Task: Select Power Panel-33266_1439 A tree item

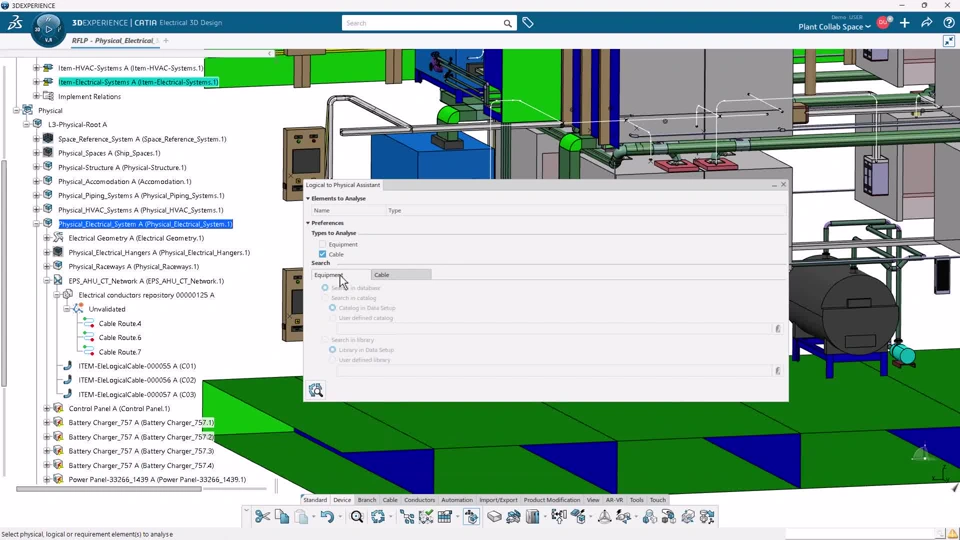Action: [157, 479]
